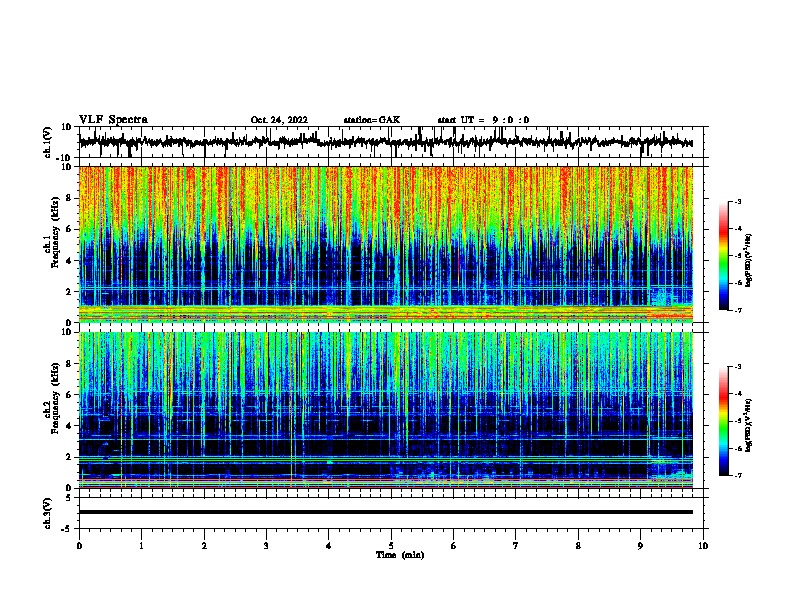Screen dimensions: 792x612
Task: Click the "start UT = 9 : 0 : 0" text
Action: pyautogui.click(x=483, y=120)
